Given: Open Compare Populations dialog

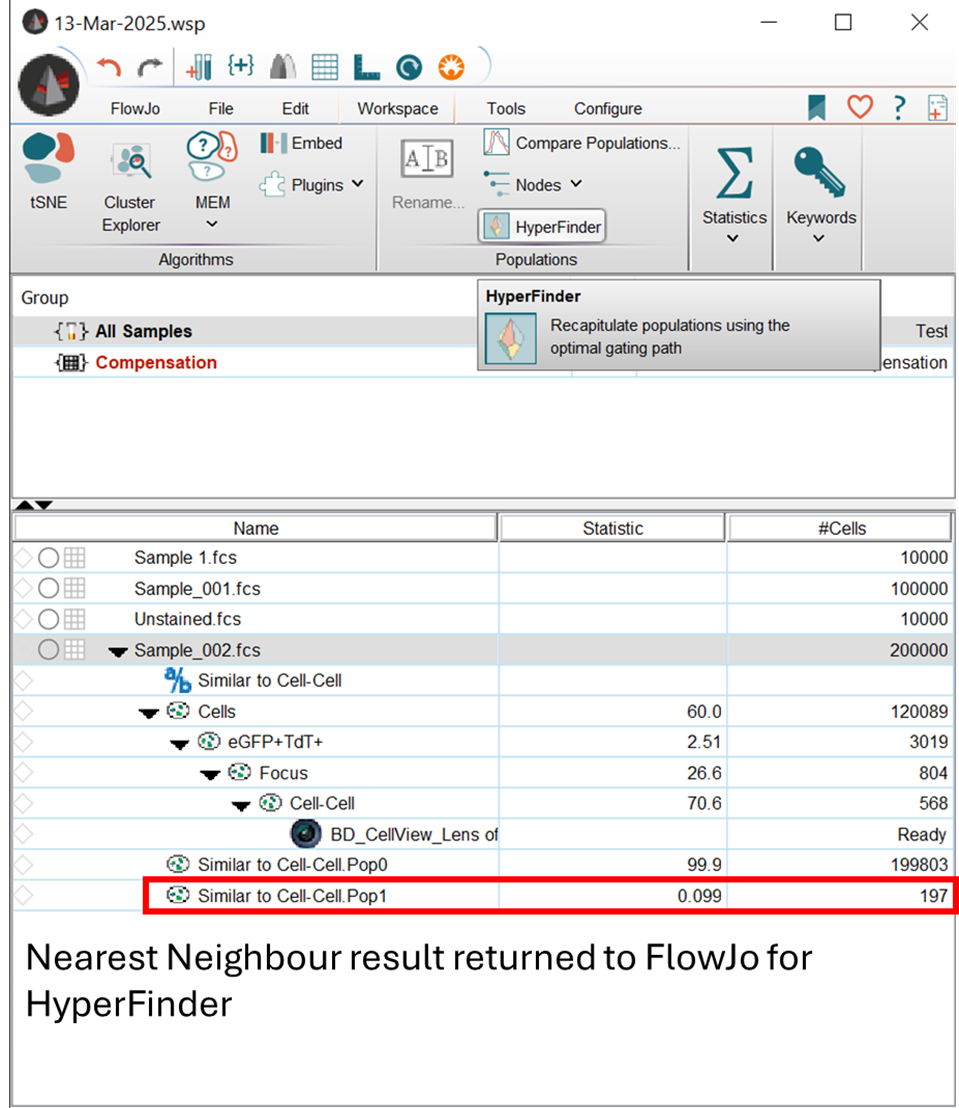Looking at the screenshot, I should coord(582,143).
